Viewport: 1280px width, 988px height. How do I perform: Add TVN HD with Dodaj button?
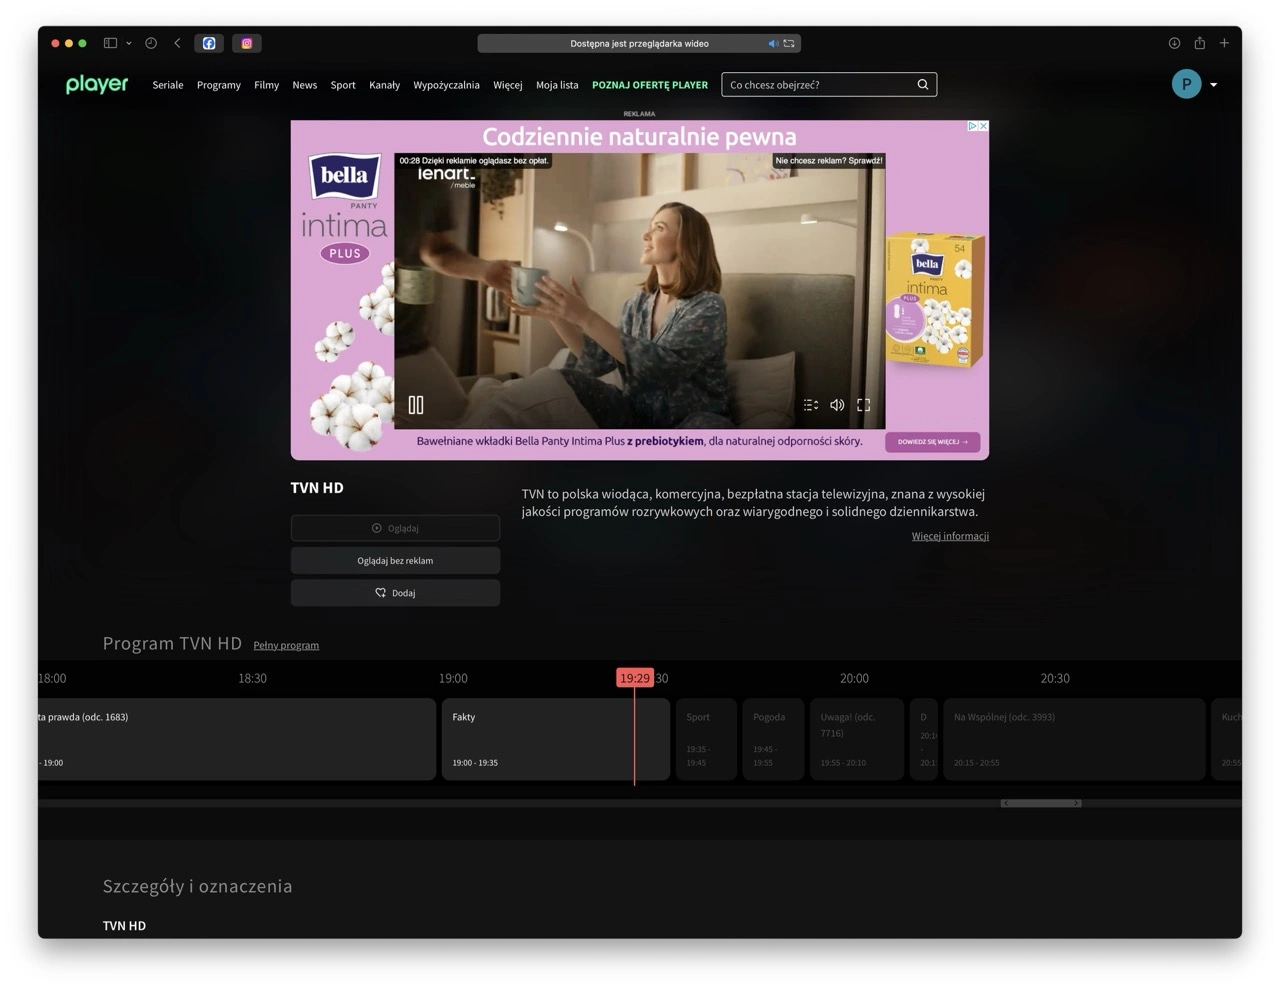[x=395, y=593]
